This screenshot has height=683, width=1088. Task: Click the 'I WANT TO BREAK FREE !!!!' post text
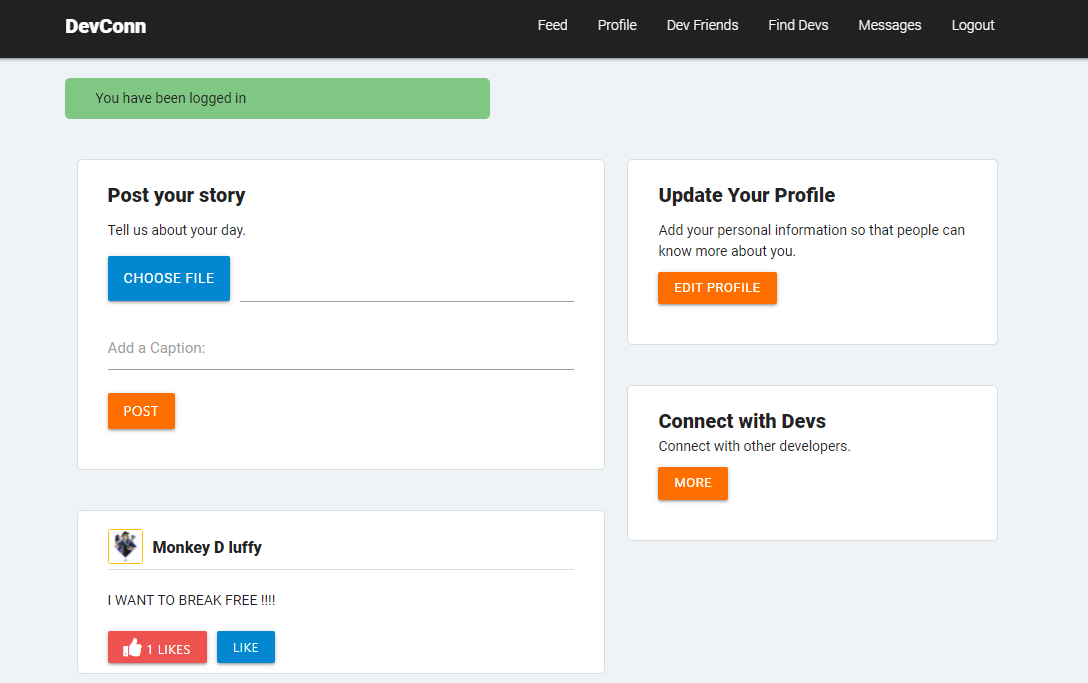point(192,600)
